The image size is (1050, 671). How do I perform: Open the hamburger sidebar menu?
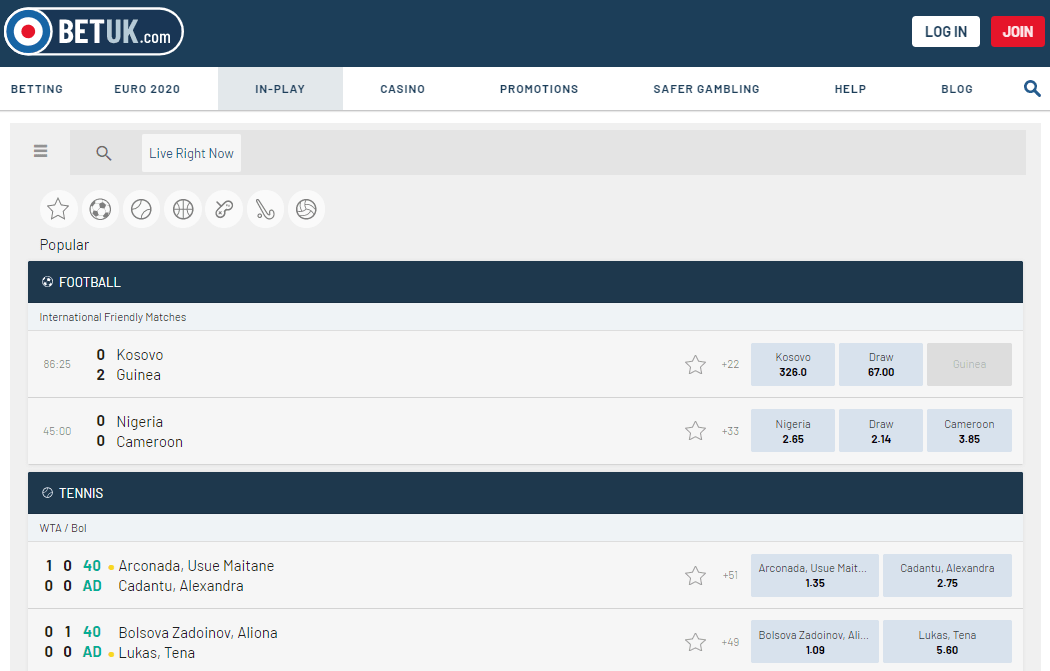[x=41, y=152]
